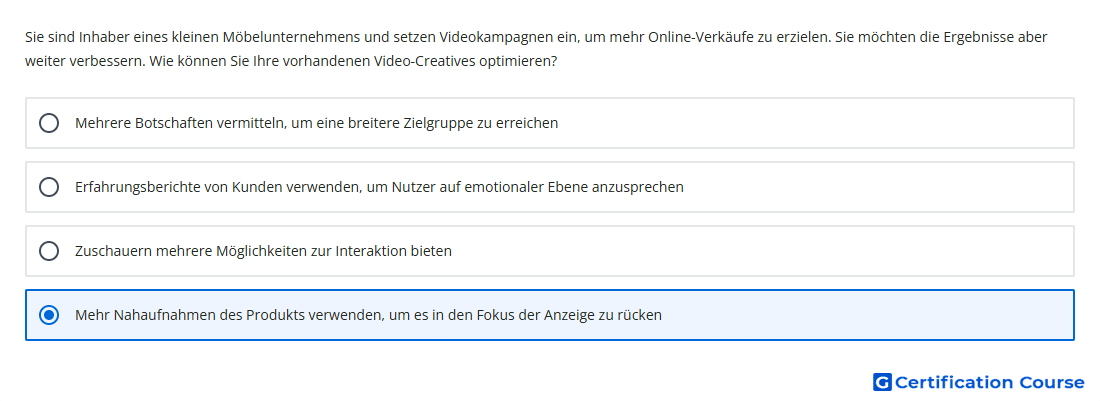Click the words 'Fokus der Anzeige' in last answer
The image size is (1100, 401).
(507, 315)
